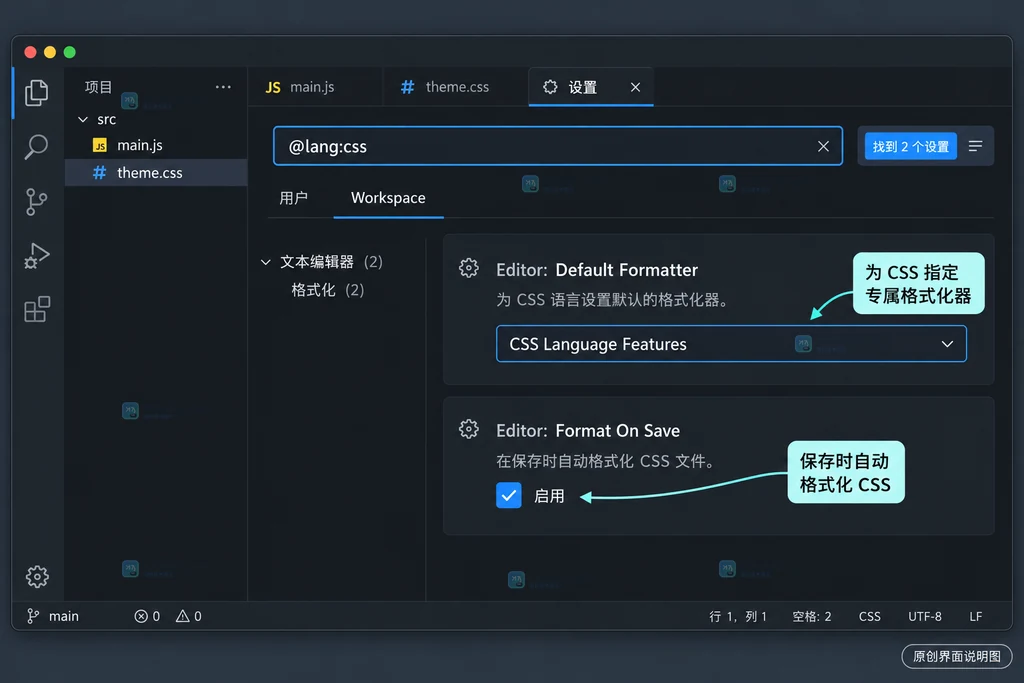The height and width of the screenshot is (683, 1024).
Task: Select the 设置 editor tab
Action: click(591, 87)
